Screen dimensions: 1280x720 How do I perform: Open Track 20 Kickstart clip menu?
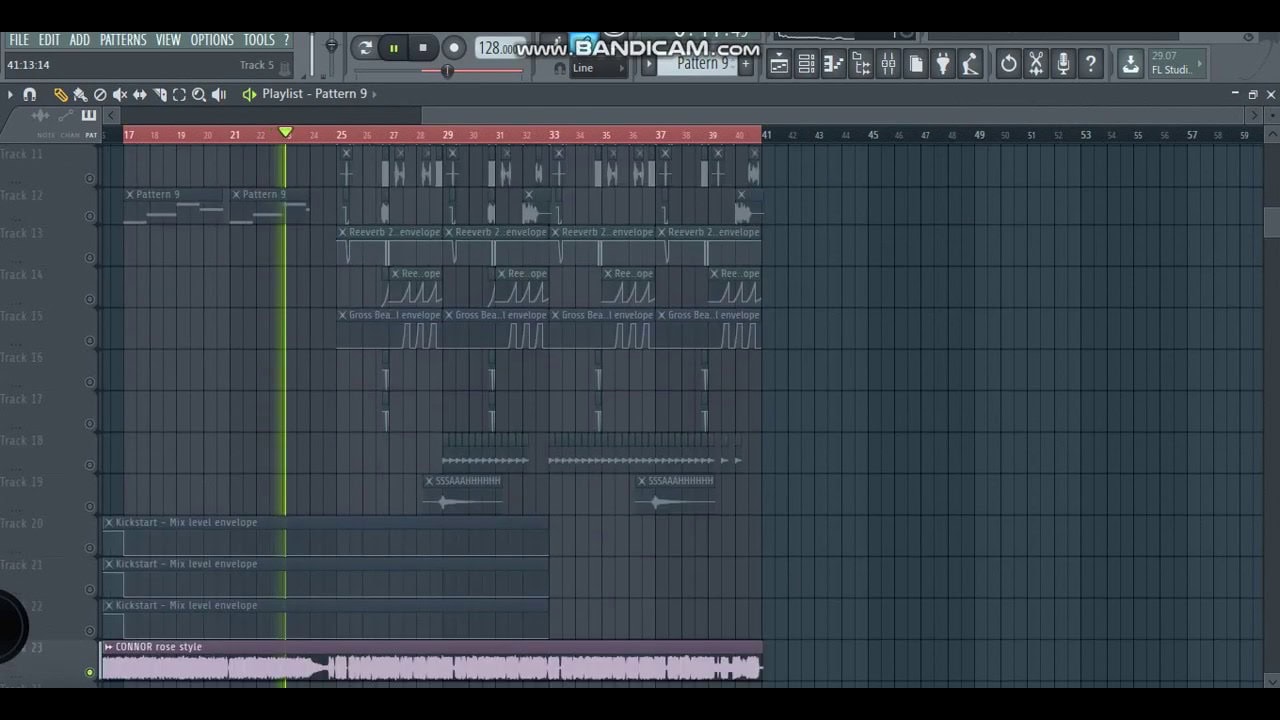point(109,523)
